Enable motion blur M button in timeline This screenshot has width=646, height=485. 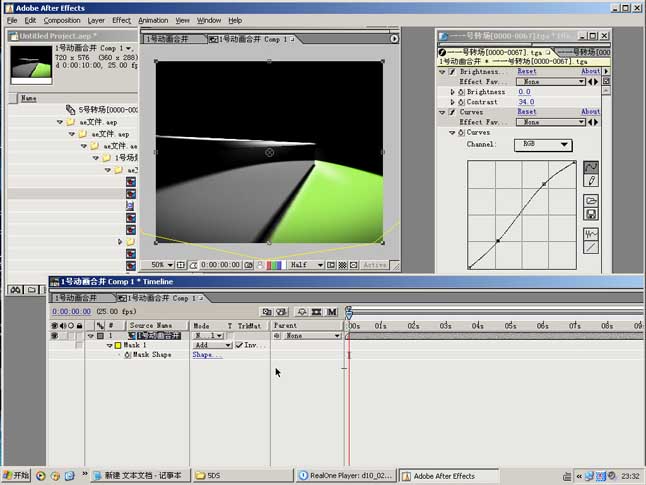tap(332, 312)
